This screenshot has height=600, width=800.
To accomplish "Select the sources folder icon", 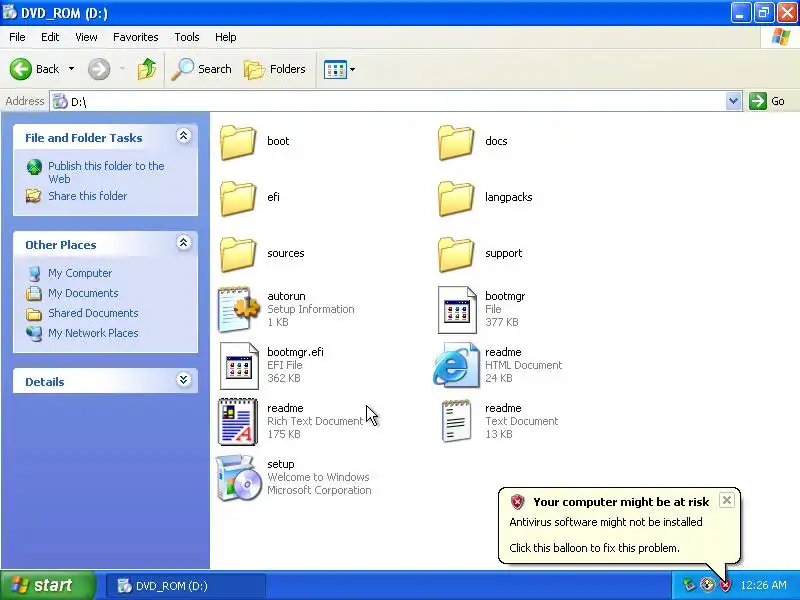I will pyautogui.click(x=238, y=255).
